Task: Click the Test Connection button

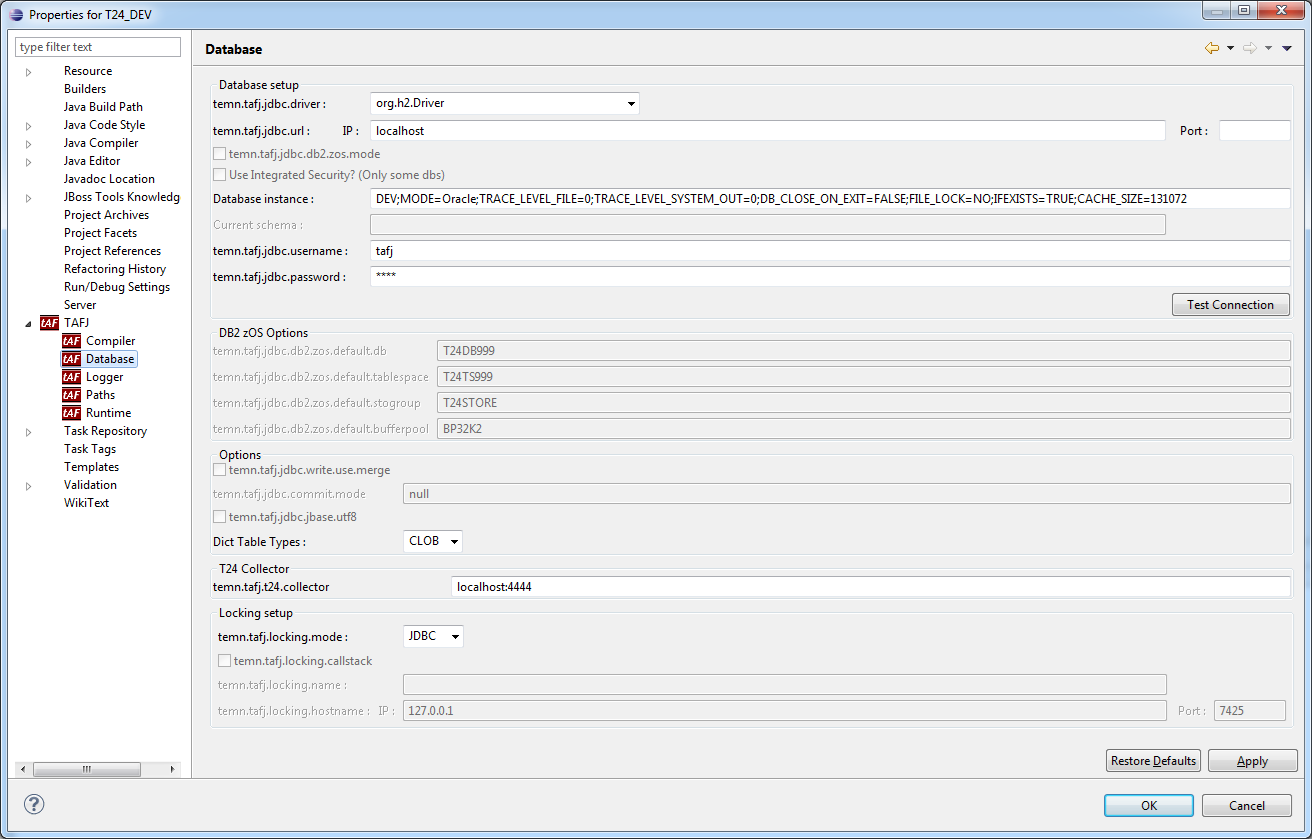Action: (x=1230, y=305)
